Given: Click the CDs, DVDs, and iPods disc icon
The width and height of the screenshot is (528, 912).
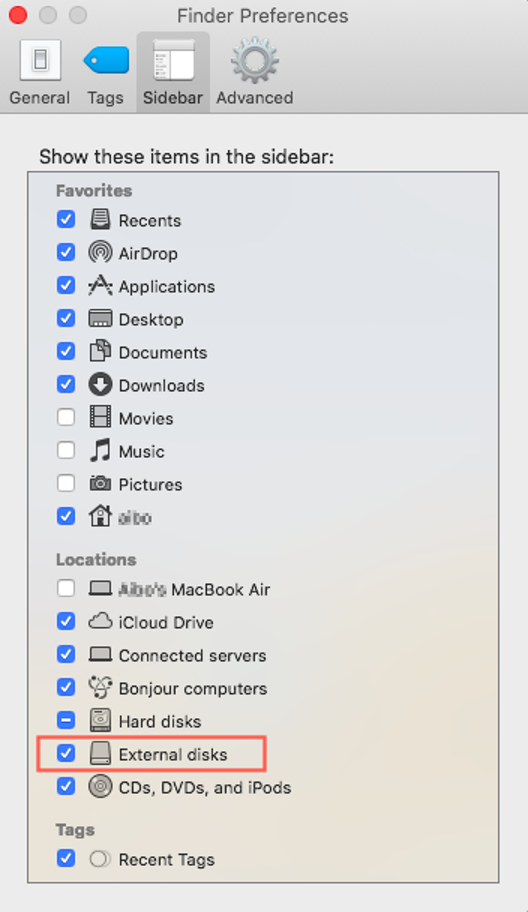Looking at the screenshot, I should tap(100, 786).
